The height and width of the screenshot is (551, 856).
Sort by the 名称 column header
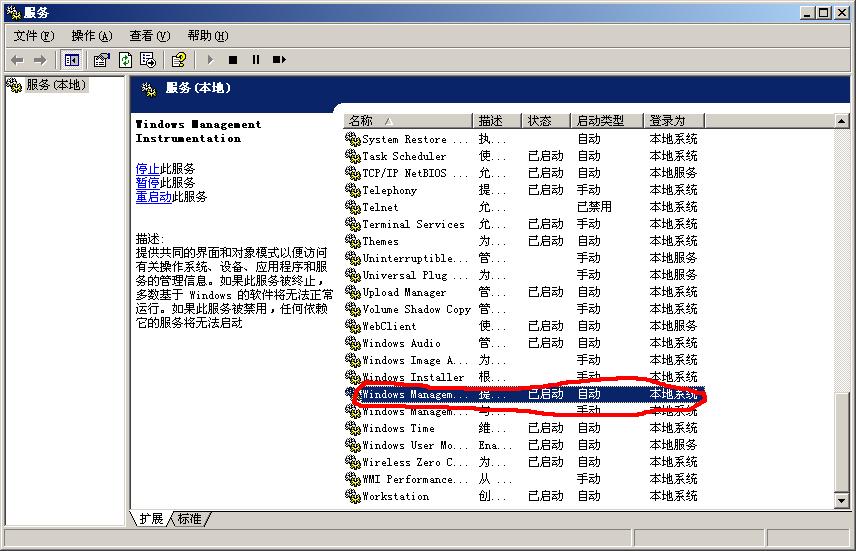(x=408, y=121)
